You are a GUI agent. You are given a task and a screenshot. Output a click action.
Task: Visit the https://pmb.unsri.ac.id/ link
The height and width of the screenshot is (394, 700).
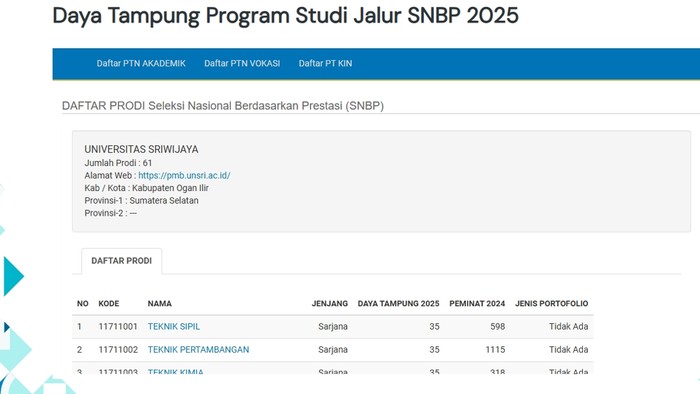point(184,175)
